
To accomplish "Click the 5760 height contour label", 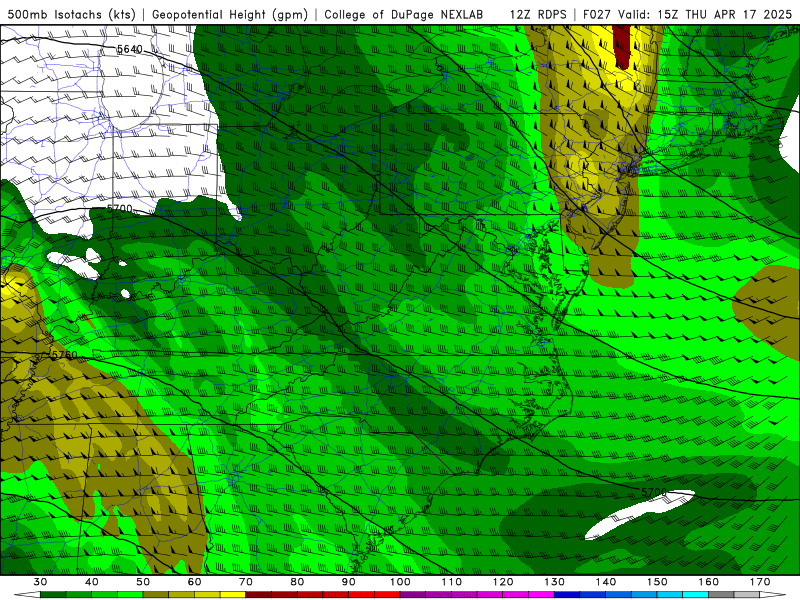I will 65,355.
